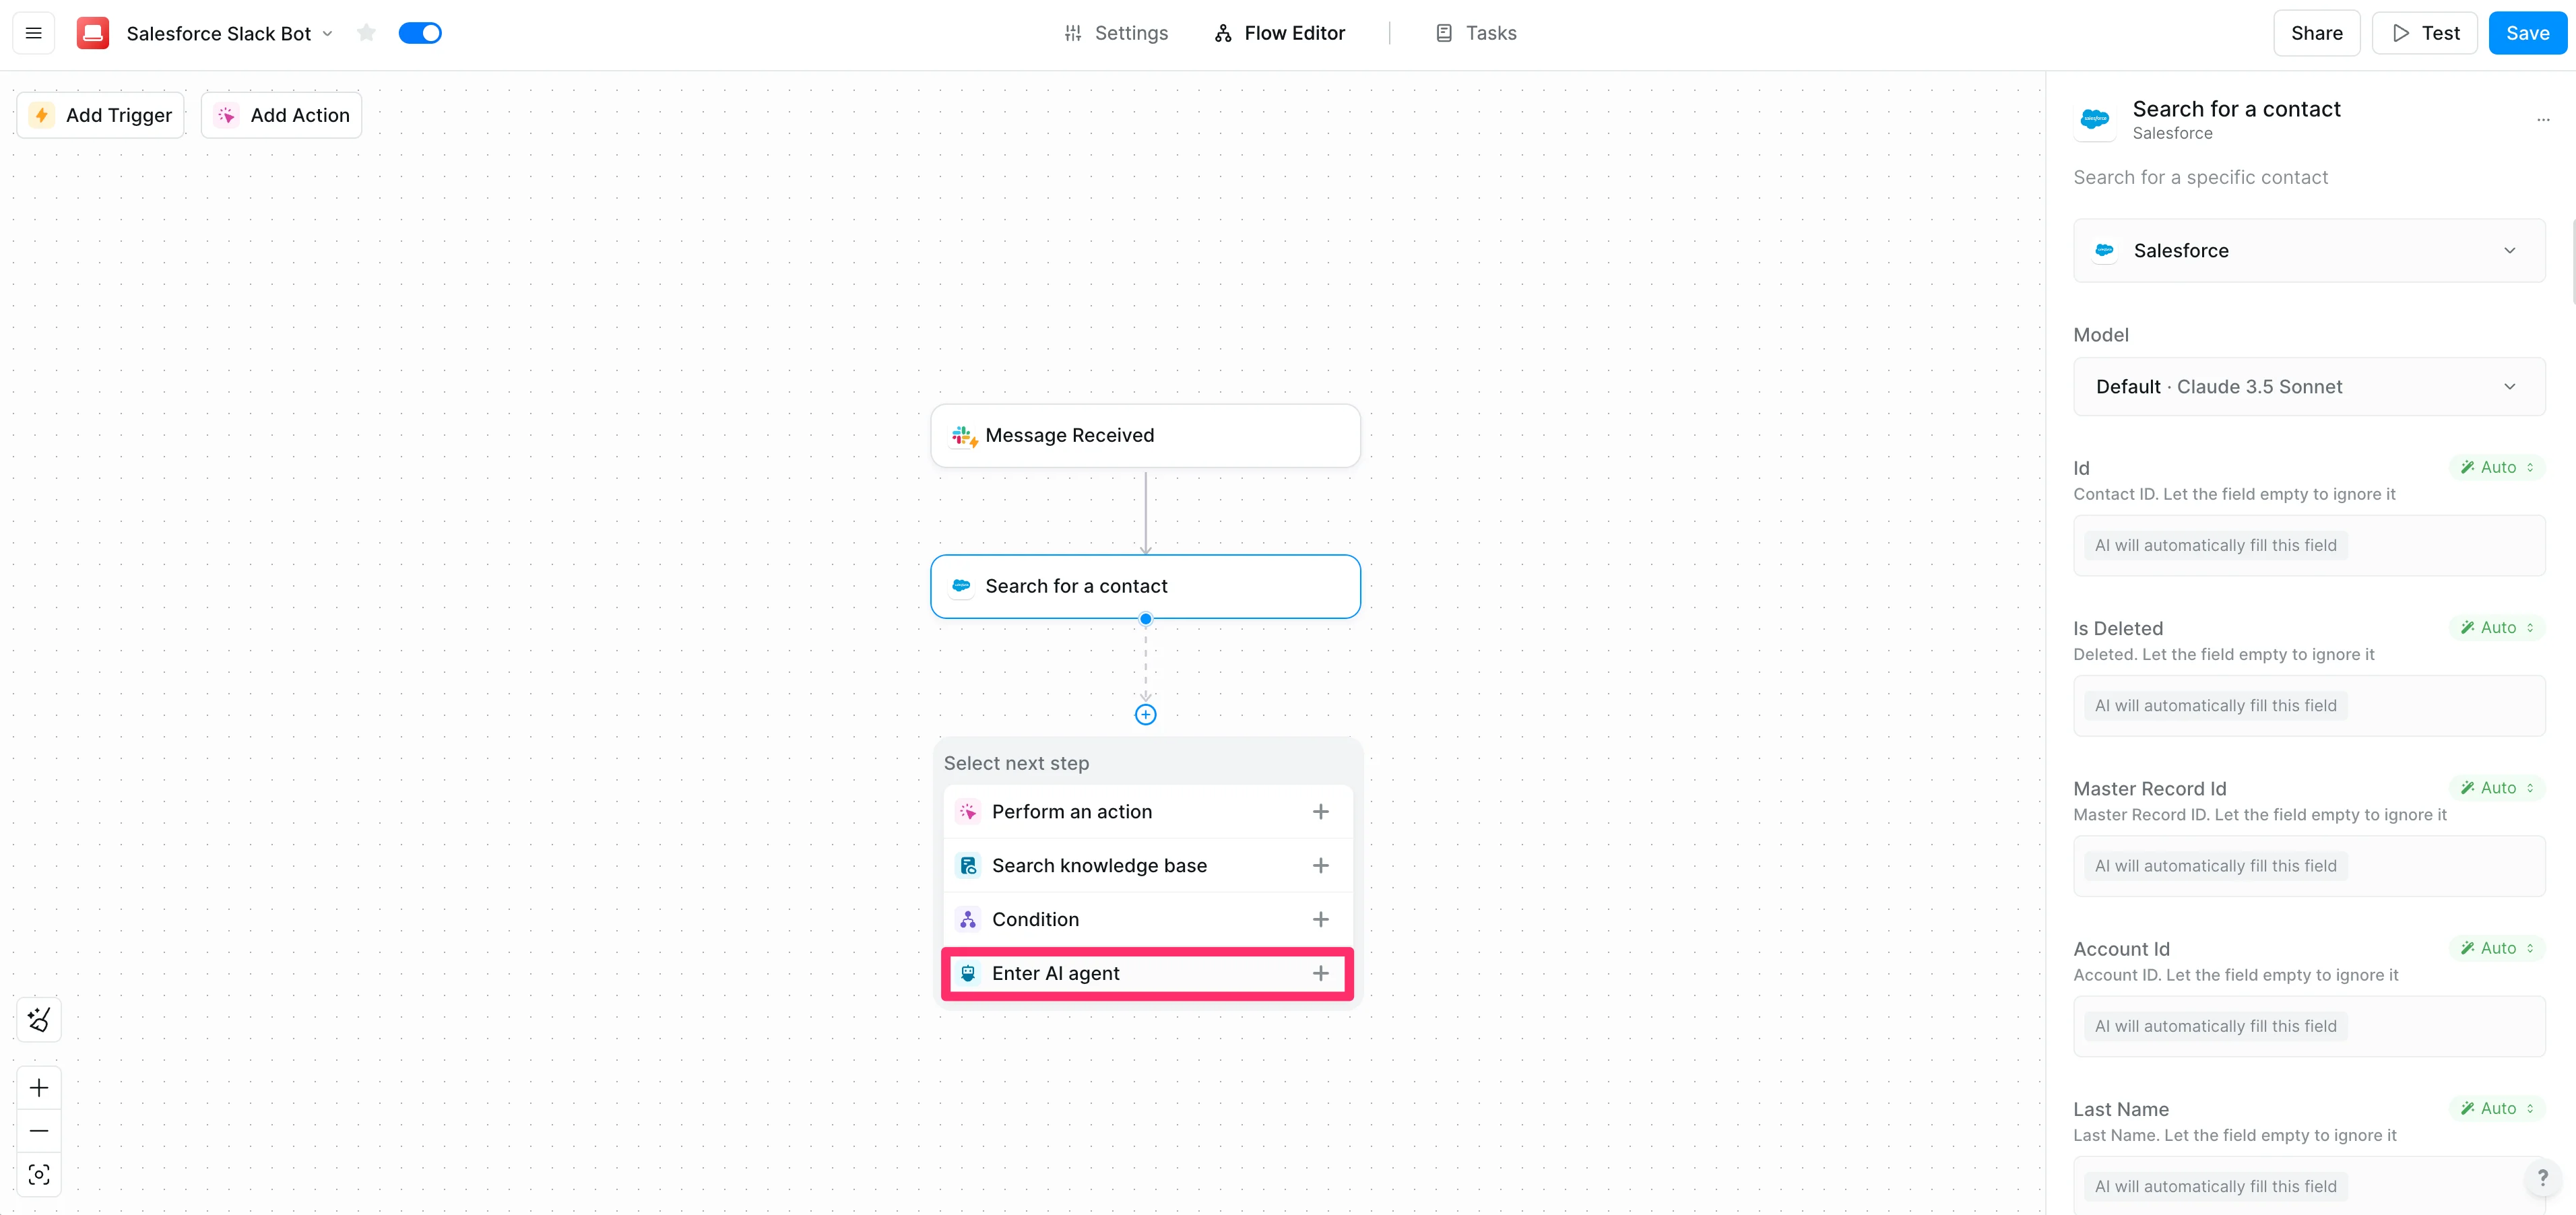Toggle the bot active switch off

pos(420,33)
